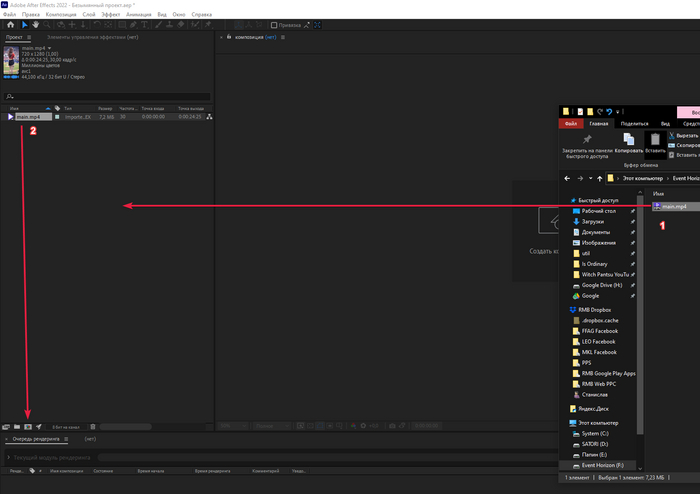This screenshot has height=494, width=700.
Task: Open the Файл menu in After Effects
Action: [x=9, y=15]
